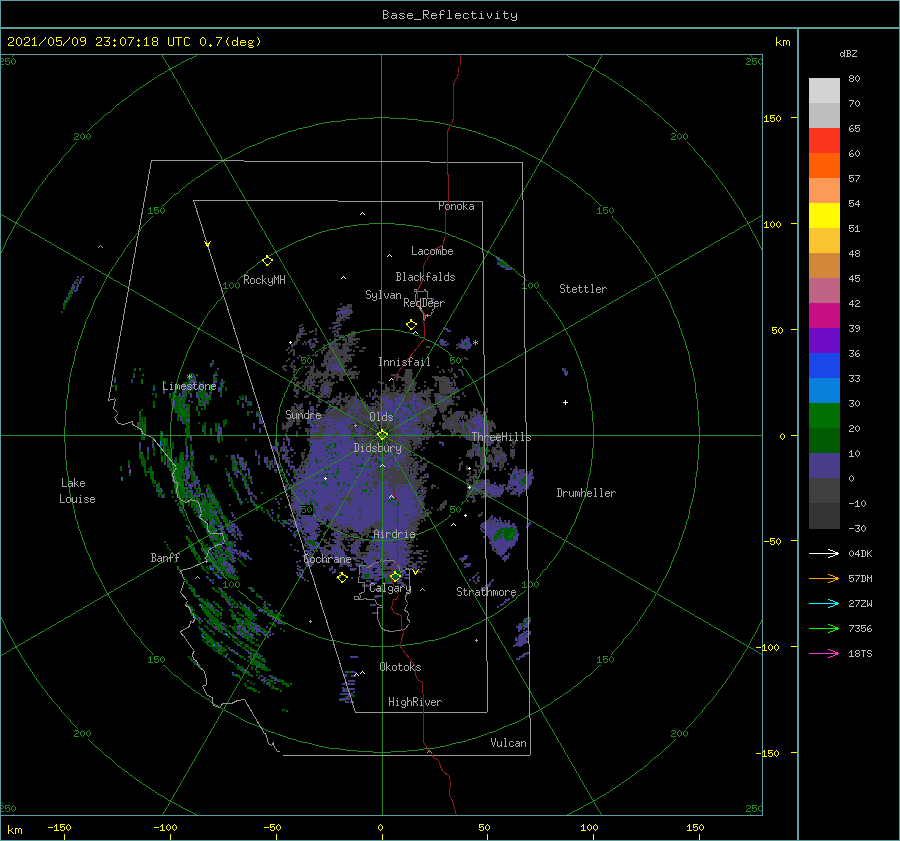The width and height of the screenshot is (900, 841).
Task: Select the blue 36-33 dBZ legend swatch
Action: pyautogui.click(x=824, y=366)
